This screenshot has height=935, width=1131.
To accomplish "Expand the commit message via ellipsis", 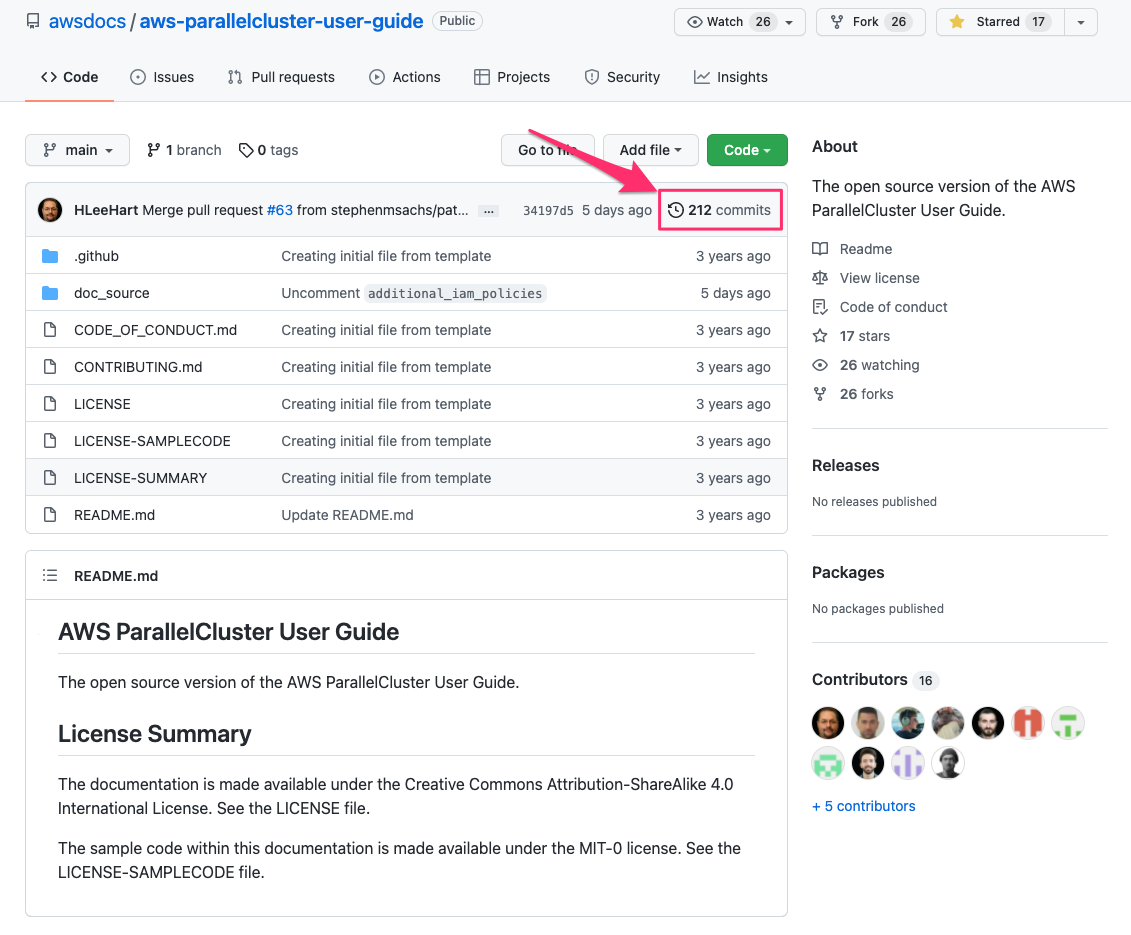I will click(488, 211).
